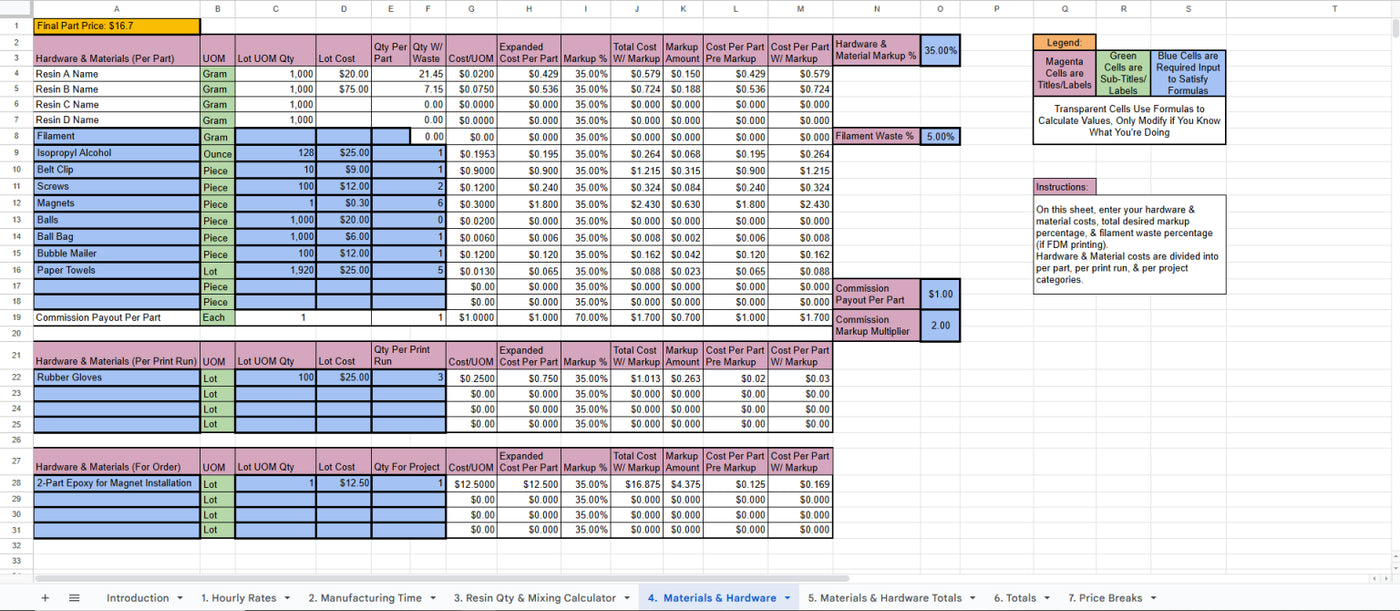The height and width of the screenshot is (611, 1400).
Task: Click the add new sheet plus icon
Action: (45, 598)
